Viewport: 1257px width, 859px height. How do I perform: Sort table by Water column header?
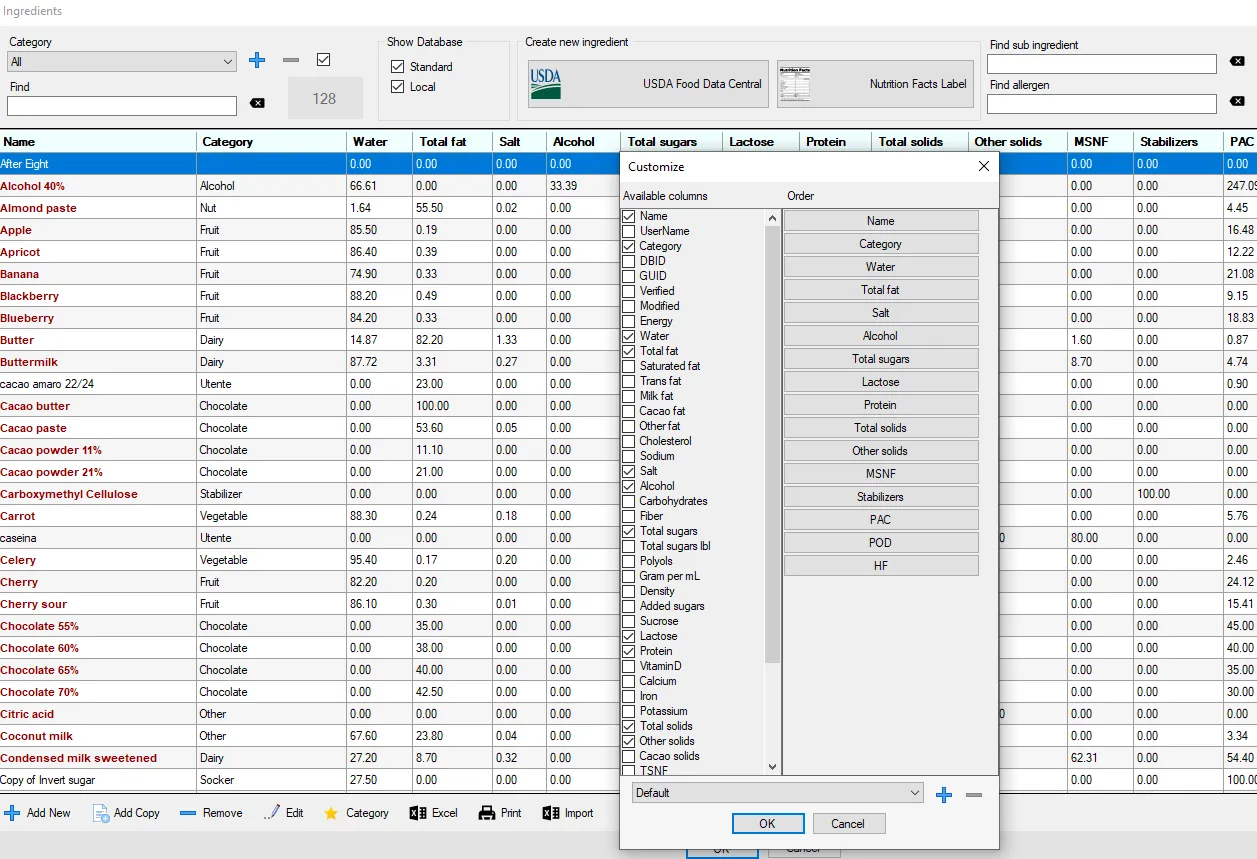pyautogui.click(x=380, y=142)
